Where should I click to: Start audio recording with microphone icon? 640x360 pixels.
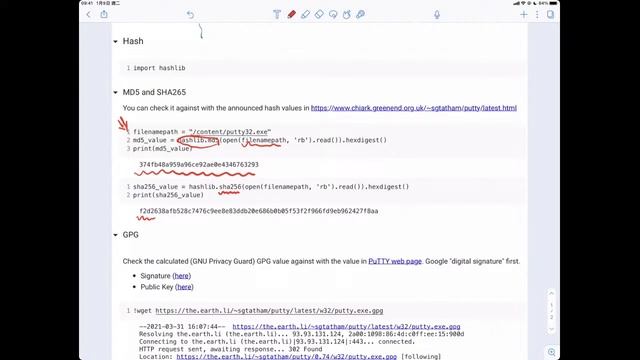[x=437, y=15]
